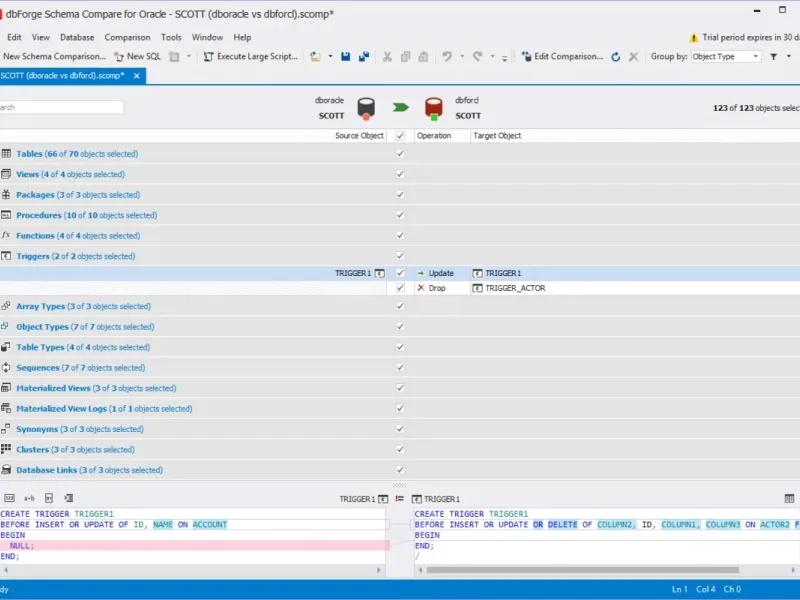Toggle the select-all header checkbox
Viewport: 800px width, 600px height.
pyautogui.click(x=400, y=136)
